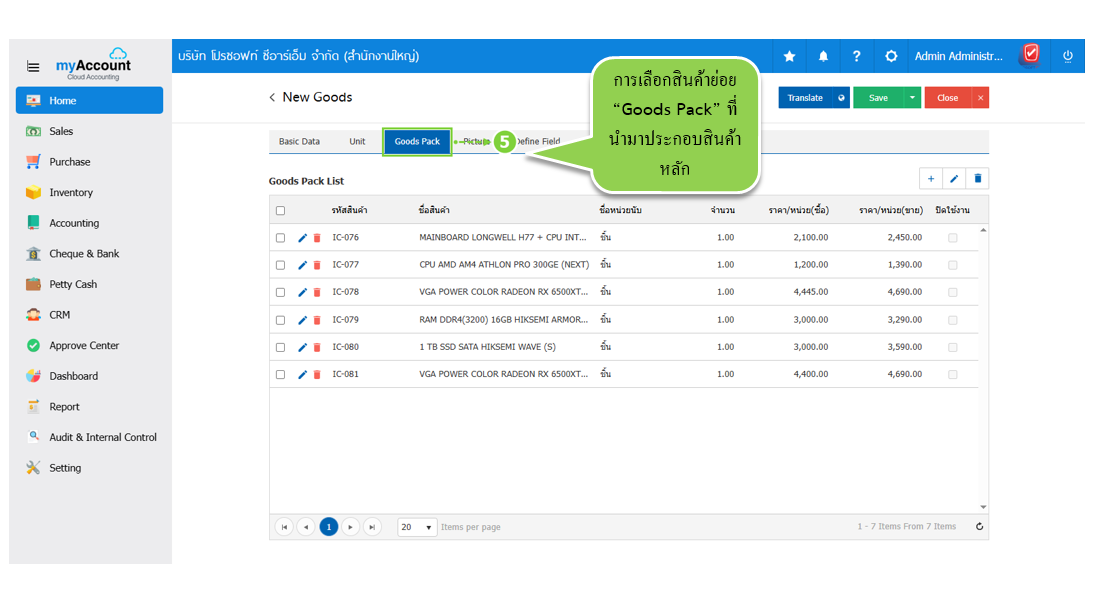Click the help question mark icon

tap(857, 56)
